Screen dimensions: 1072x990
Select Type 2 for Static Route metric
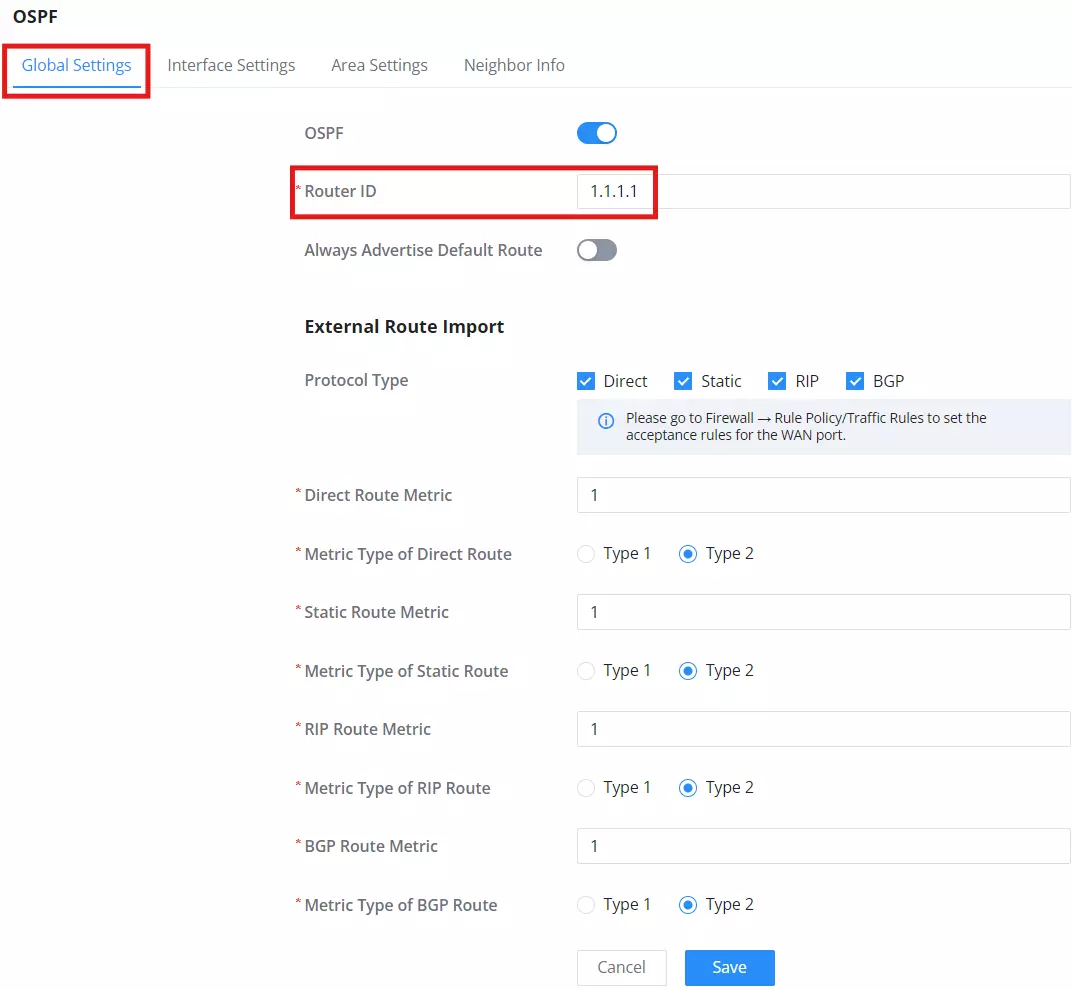pos(688,671)
